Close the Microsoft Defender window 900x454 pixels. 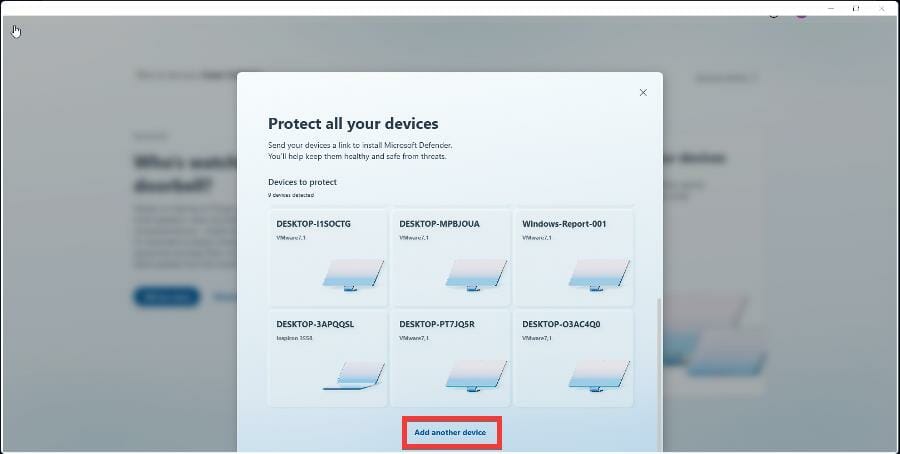click(882, 8)
